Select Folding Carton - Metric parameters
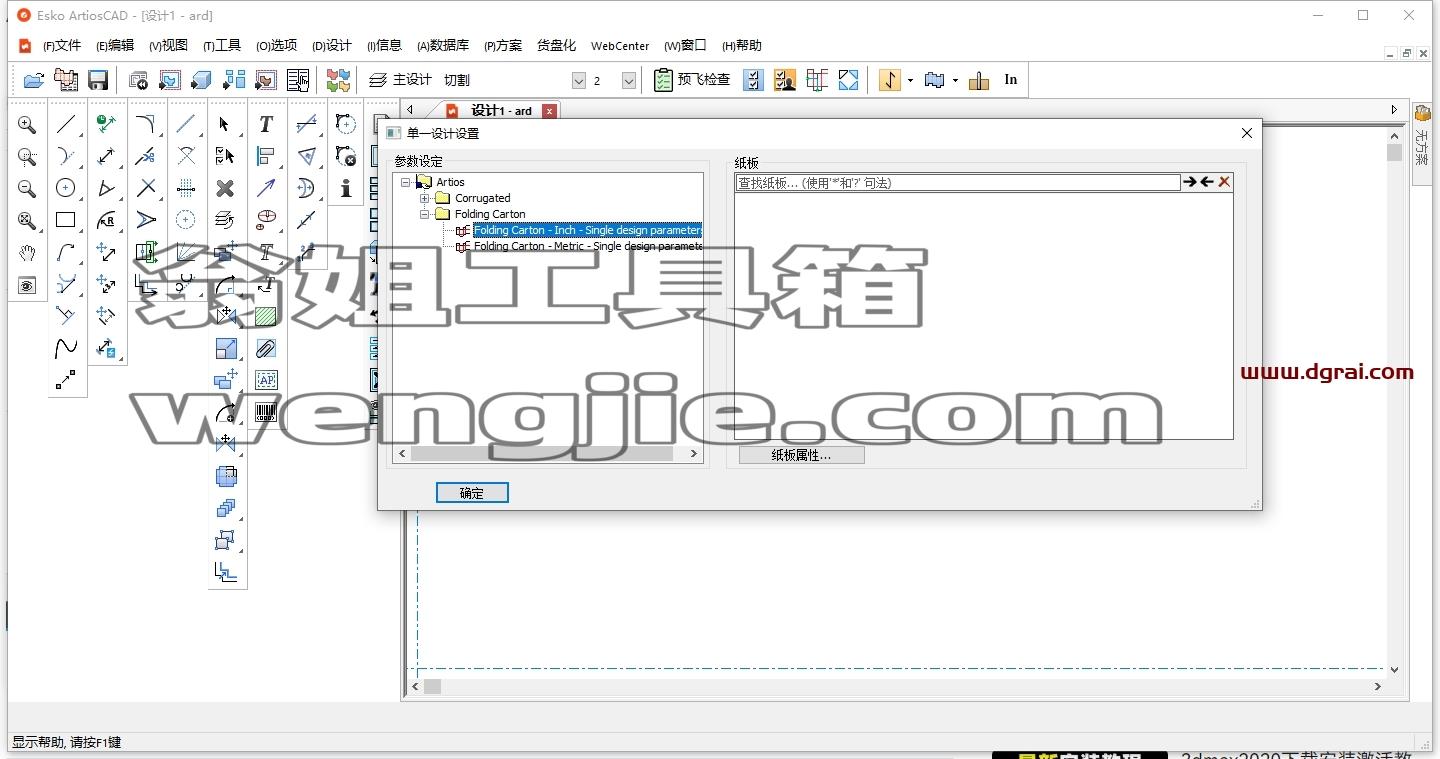The width and height of the screenshot is (1440, 759). (587, 246)
